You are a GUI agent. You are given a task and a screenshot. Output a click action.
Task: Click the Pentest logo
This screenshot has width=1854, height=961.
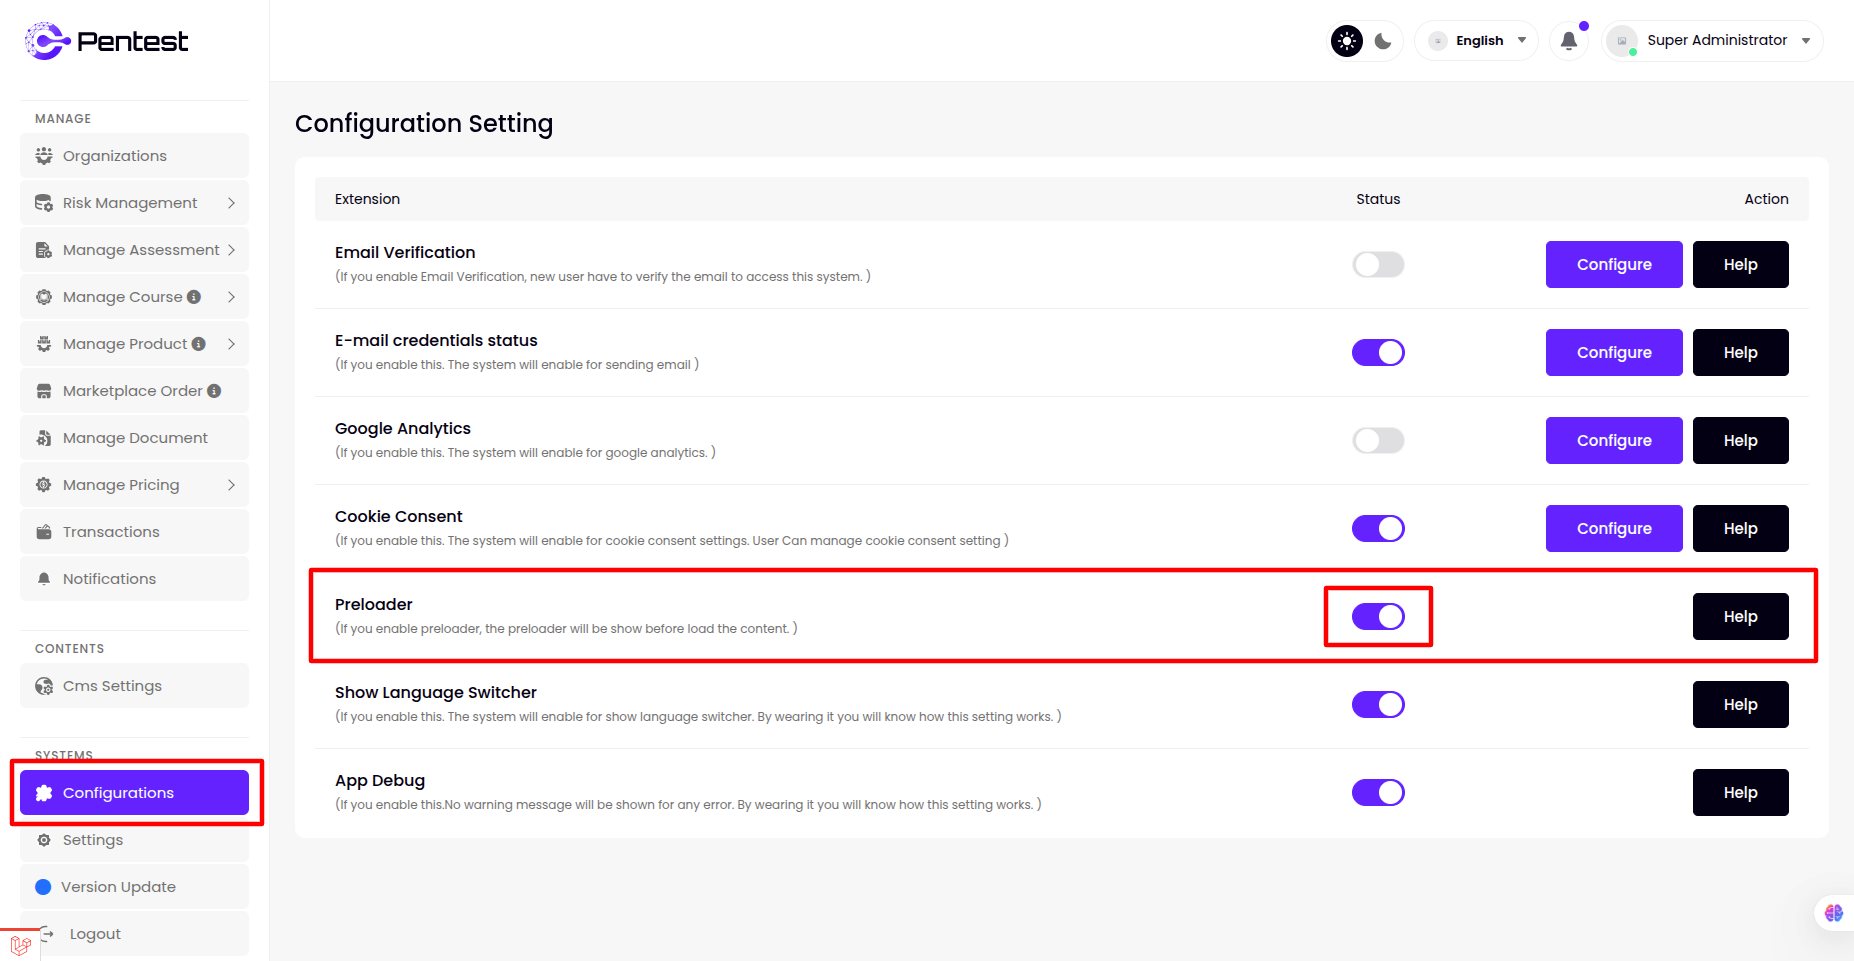pos(106,41)
